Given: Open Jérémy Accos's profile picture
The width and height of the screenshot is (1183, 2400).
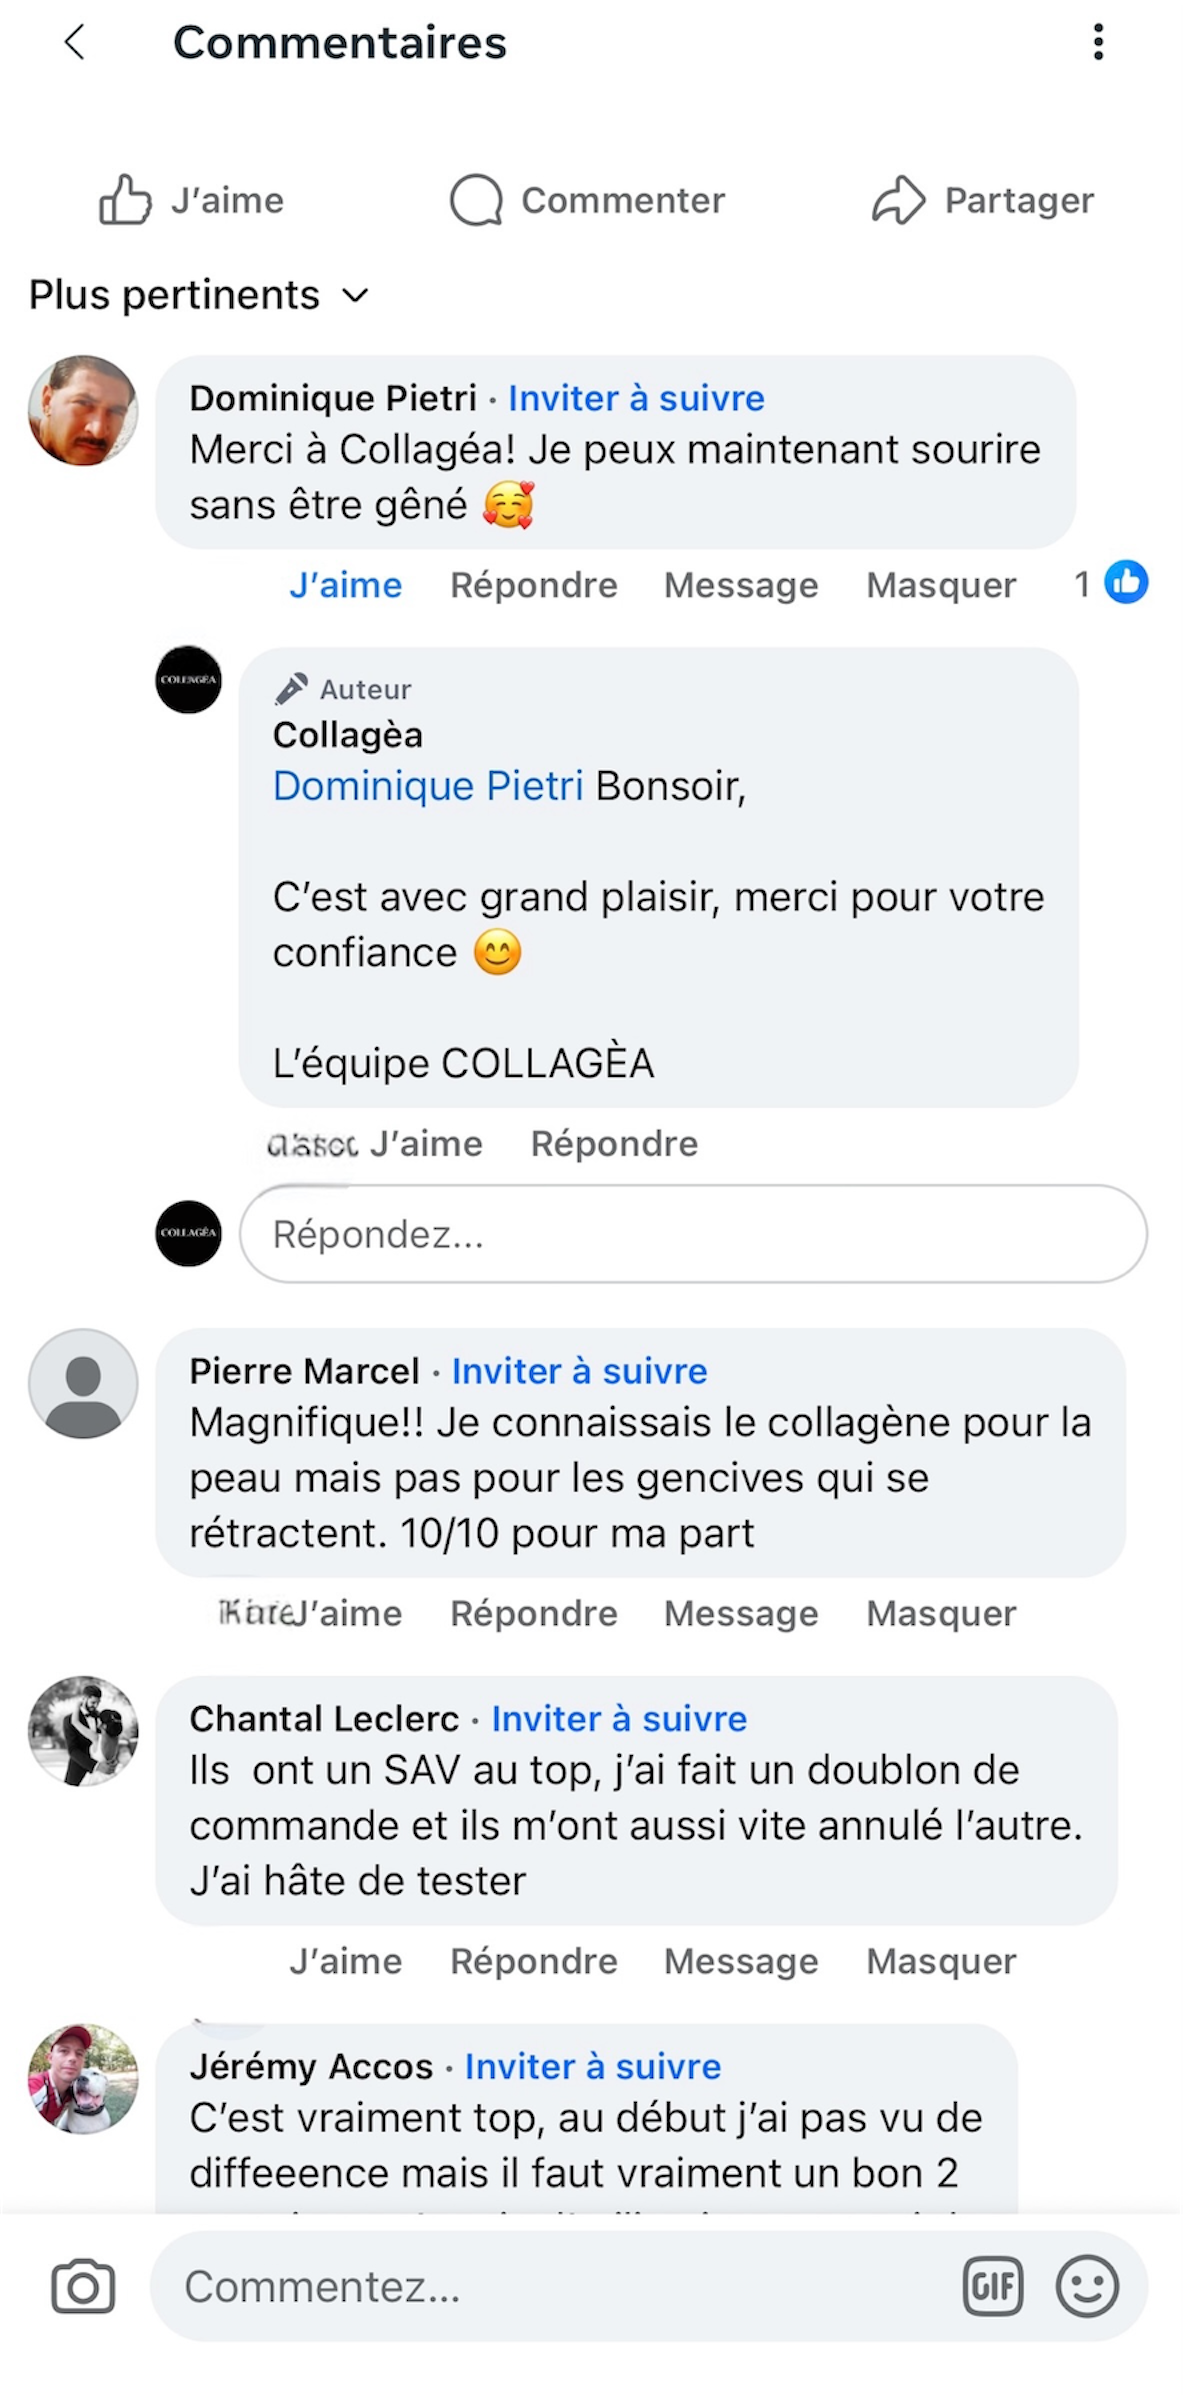Looking at the screenshot, I should click(x=83, y=2079).
